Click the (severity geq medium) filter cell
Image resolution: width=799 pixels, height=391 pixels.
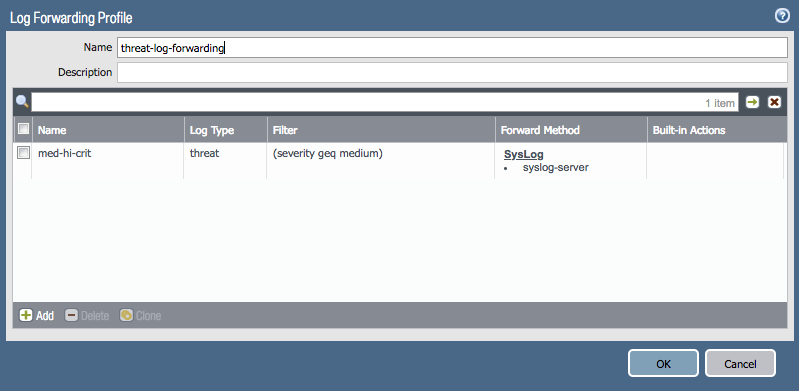[x=328, y=153]
